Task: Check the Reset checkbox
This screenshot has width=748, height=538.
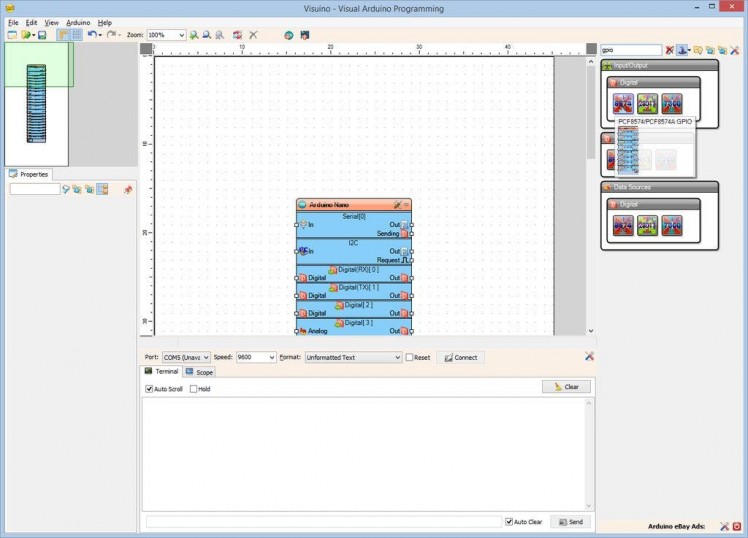Action: click(409, 357)
